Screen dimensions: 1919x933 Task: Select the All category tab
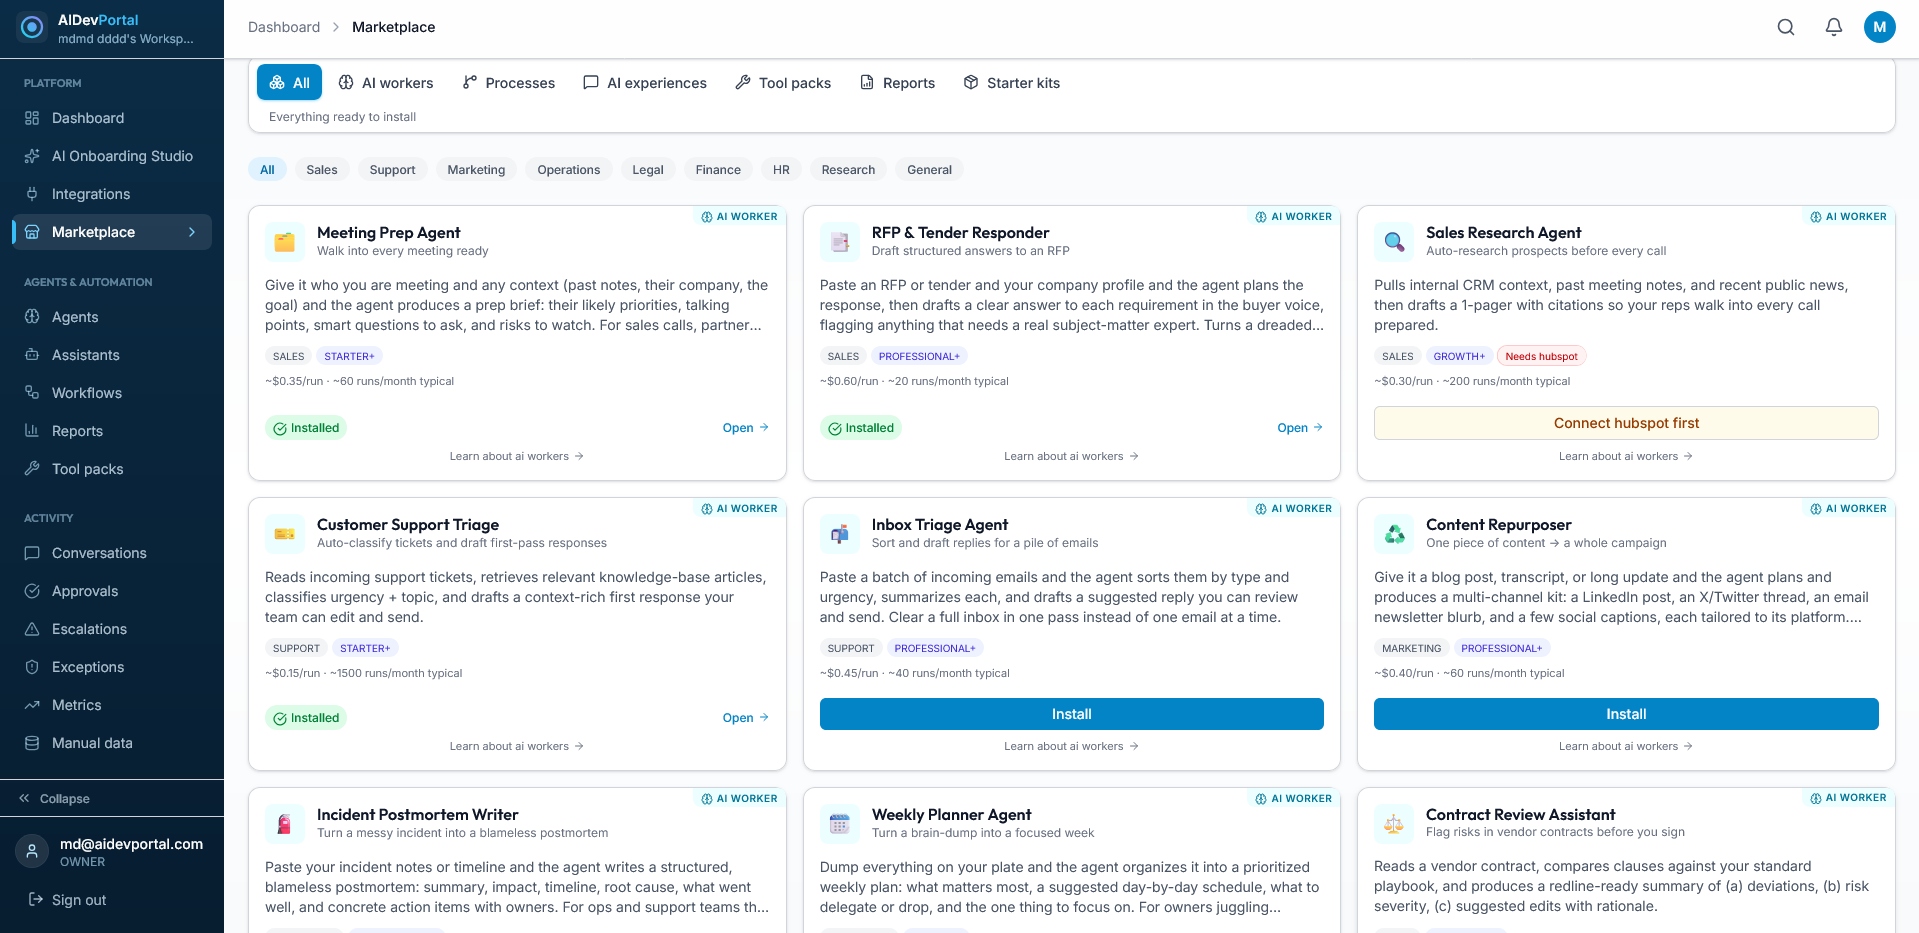point(289,83)
